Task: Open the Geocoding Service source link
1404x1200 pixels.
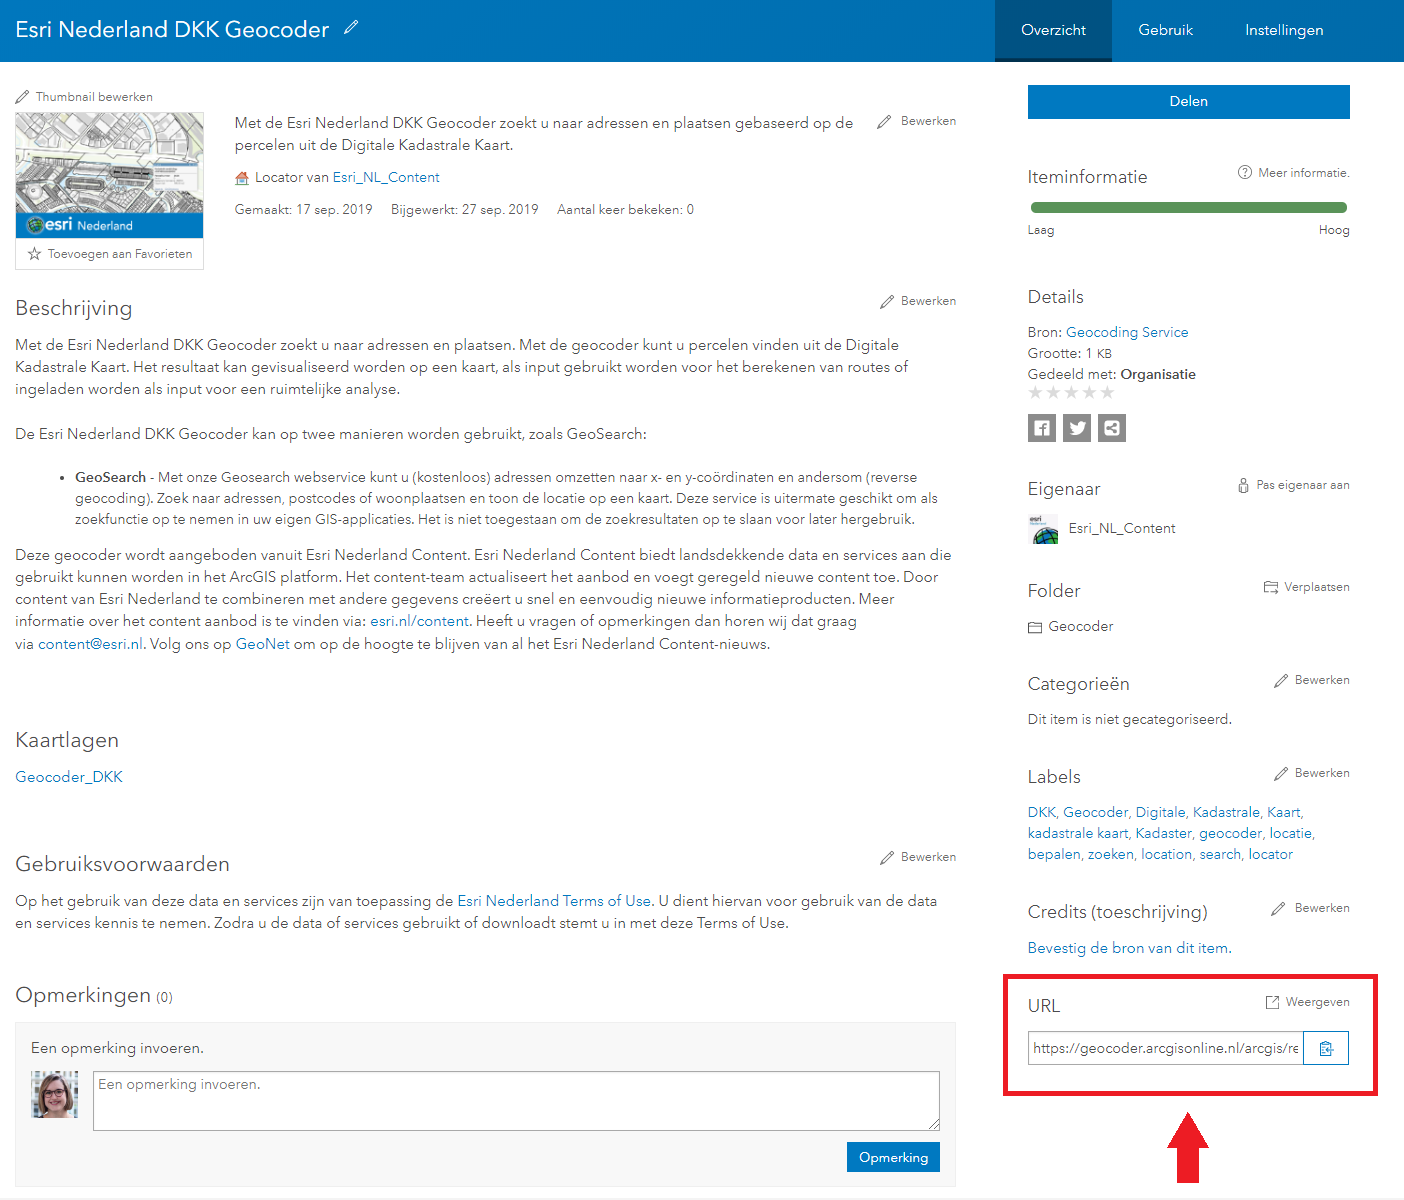Action: (x=1127, y=332)
